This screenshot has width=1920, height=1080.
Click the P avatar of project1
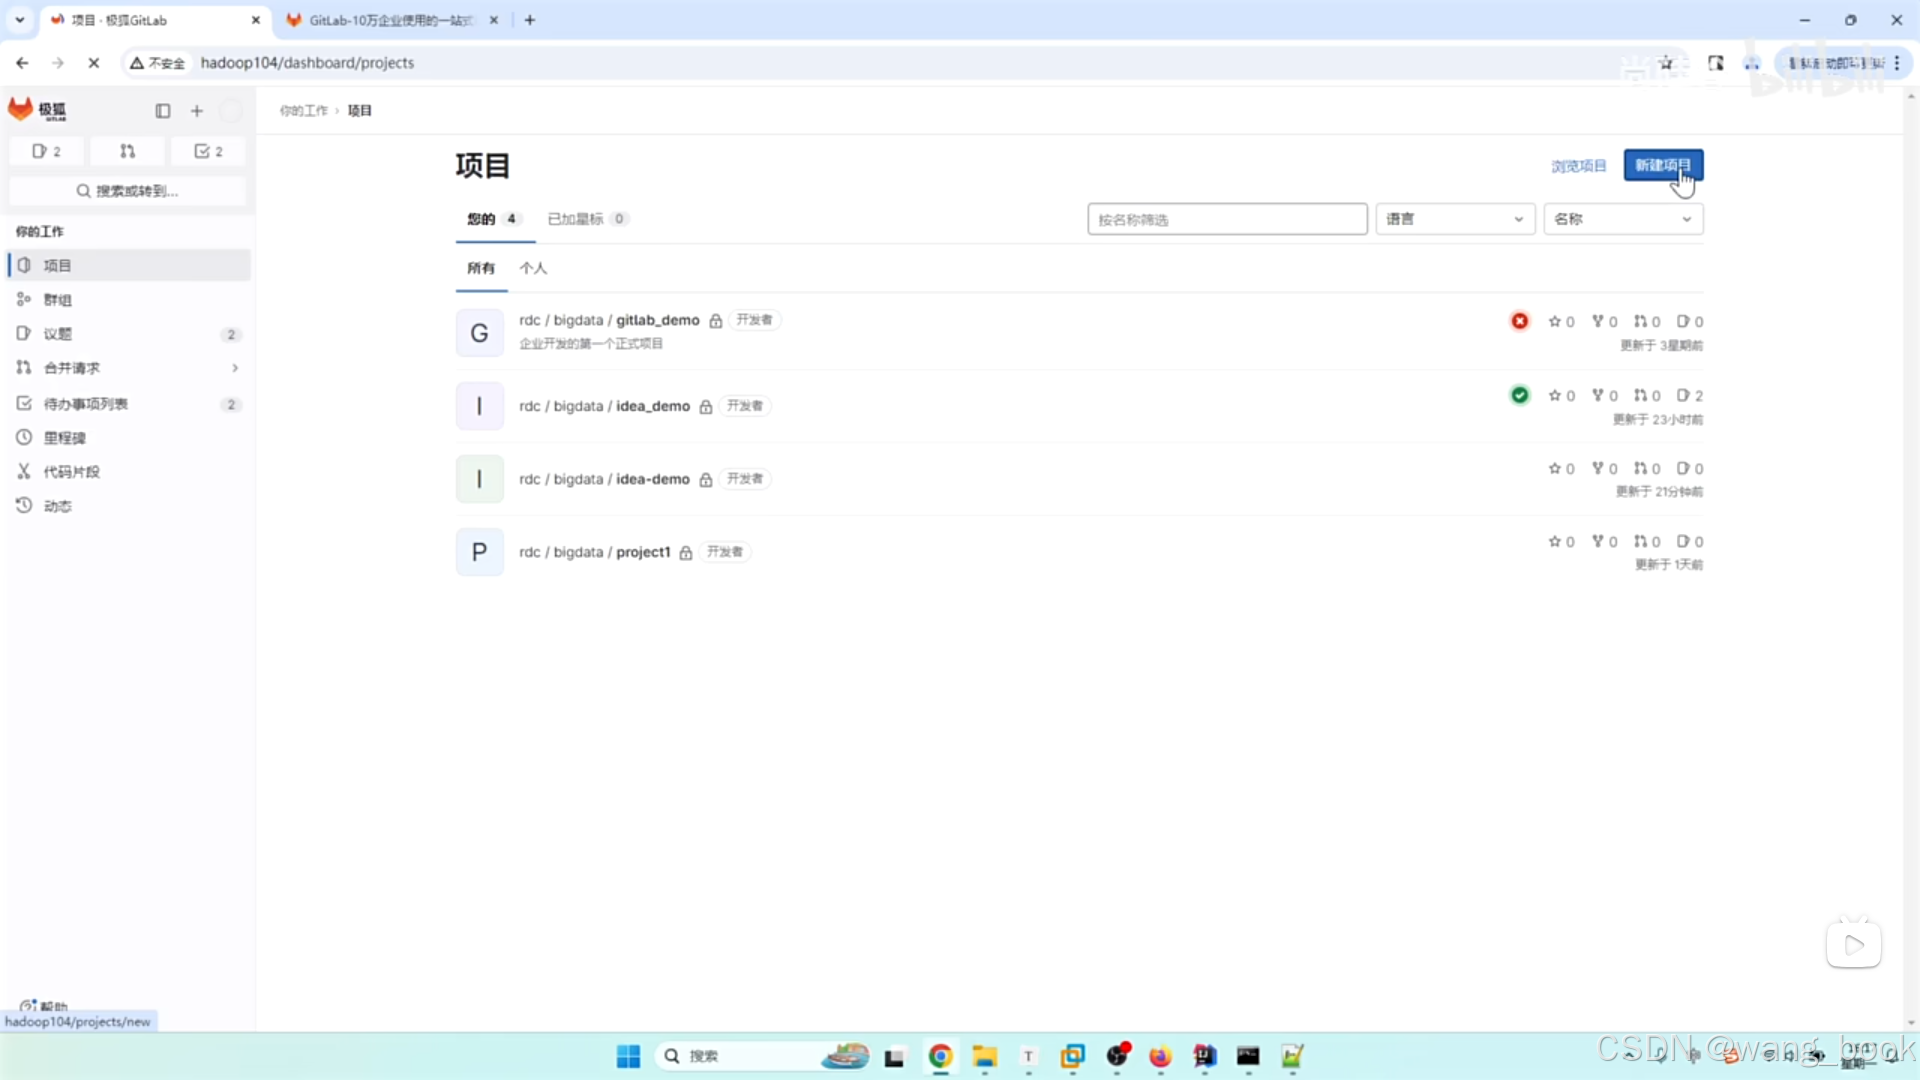tap(480, 552)
